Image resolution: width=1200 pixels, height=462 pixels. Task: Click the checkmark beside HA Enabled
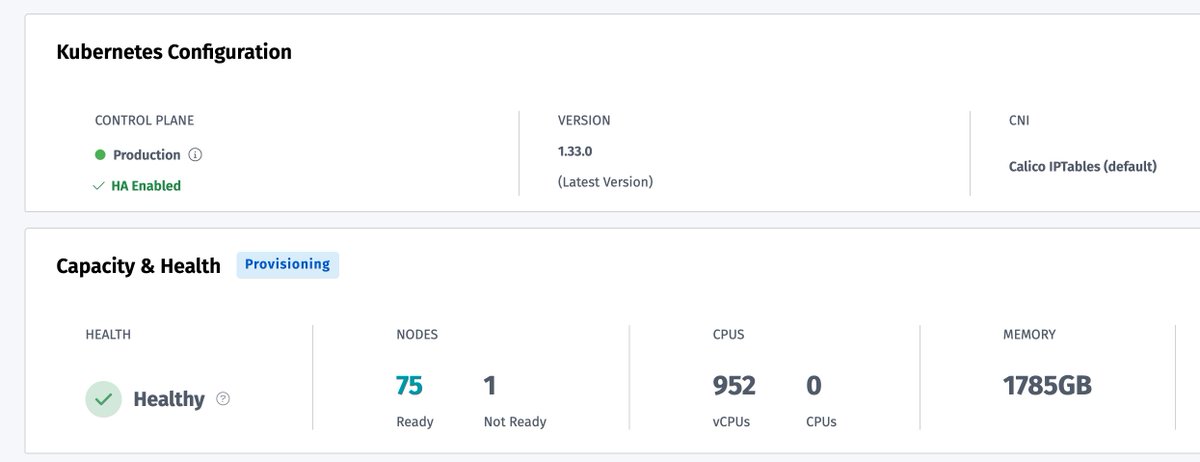(98, 186)
